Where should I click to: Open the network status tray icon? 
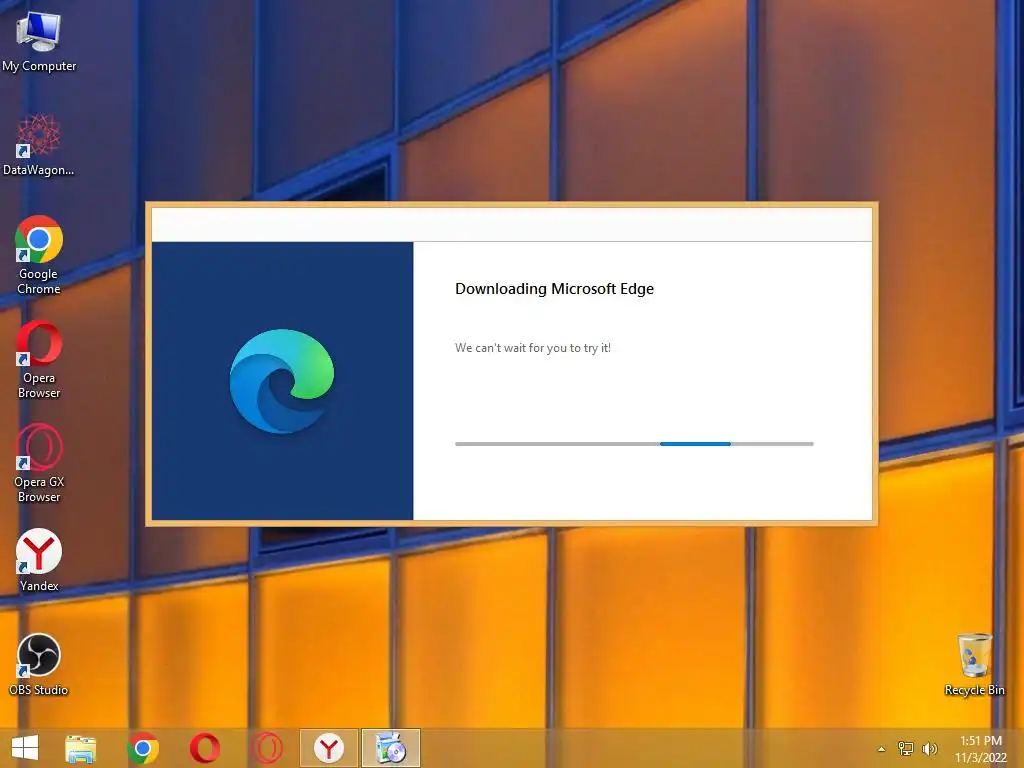(906, 748)
